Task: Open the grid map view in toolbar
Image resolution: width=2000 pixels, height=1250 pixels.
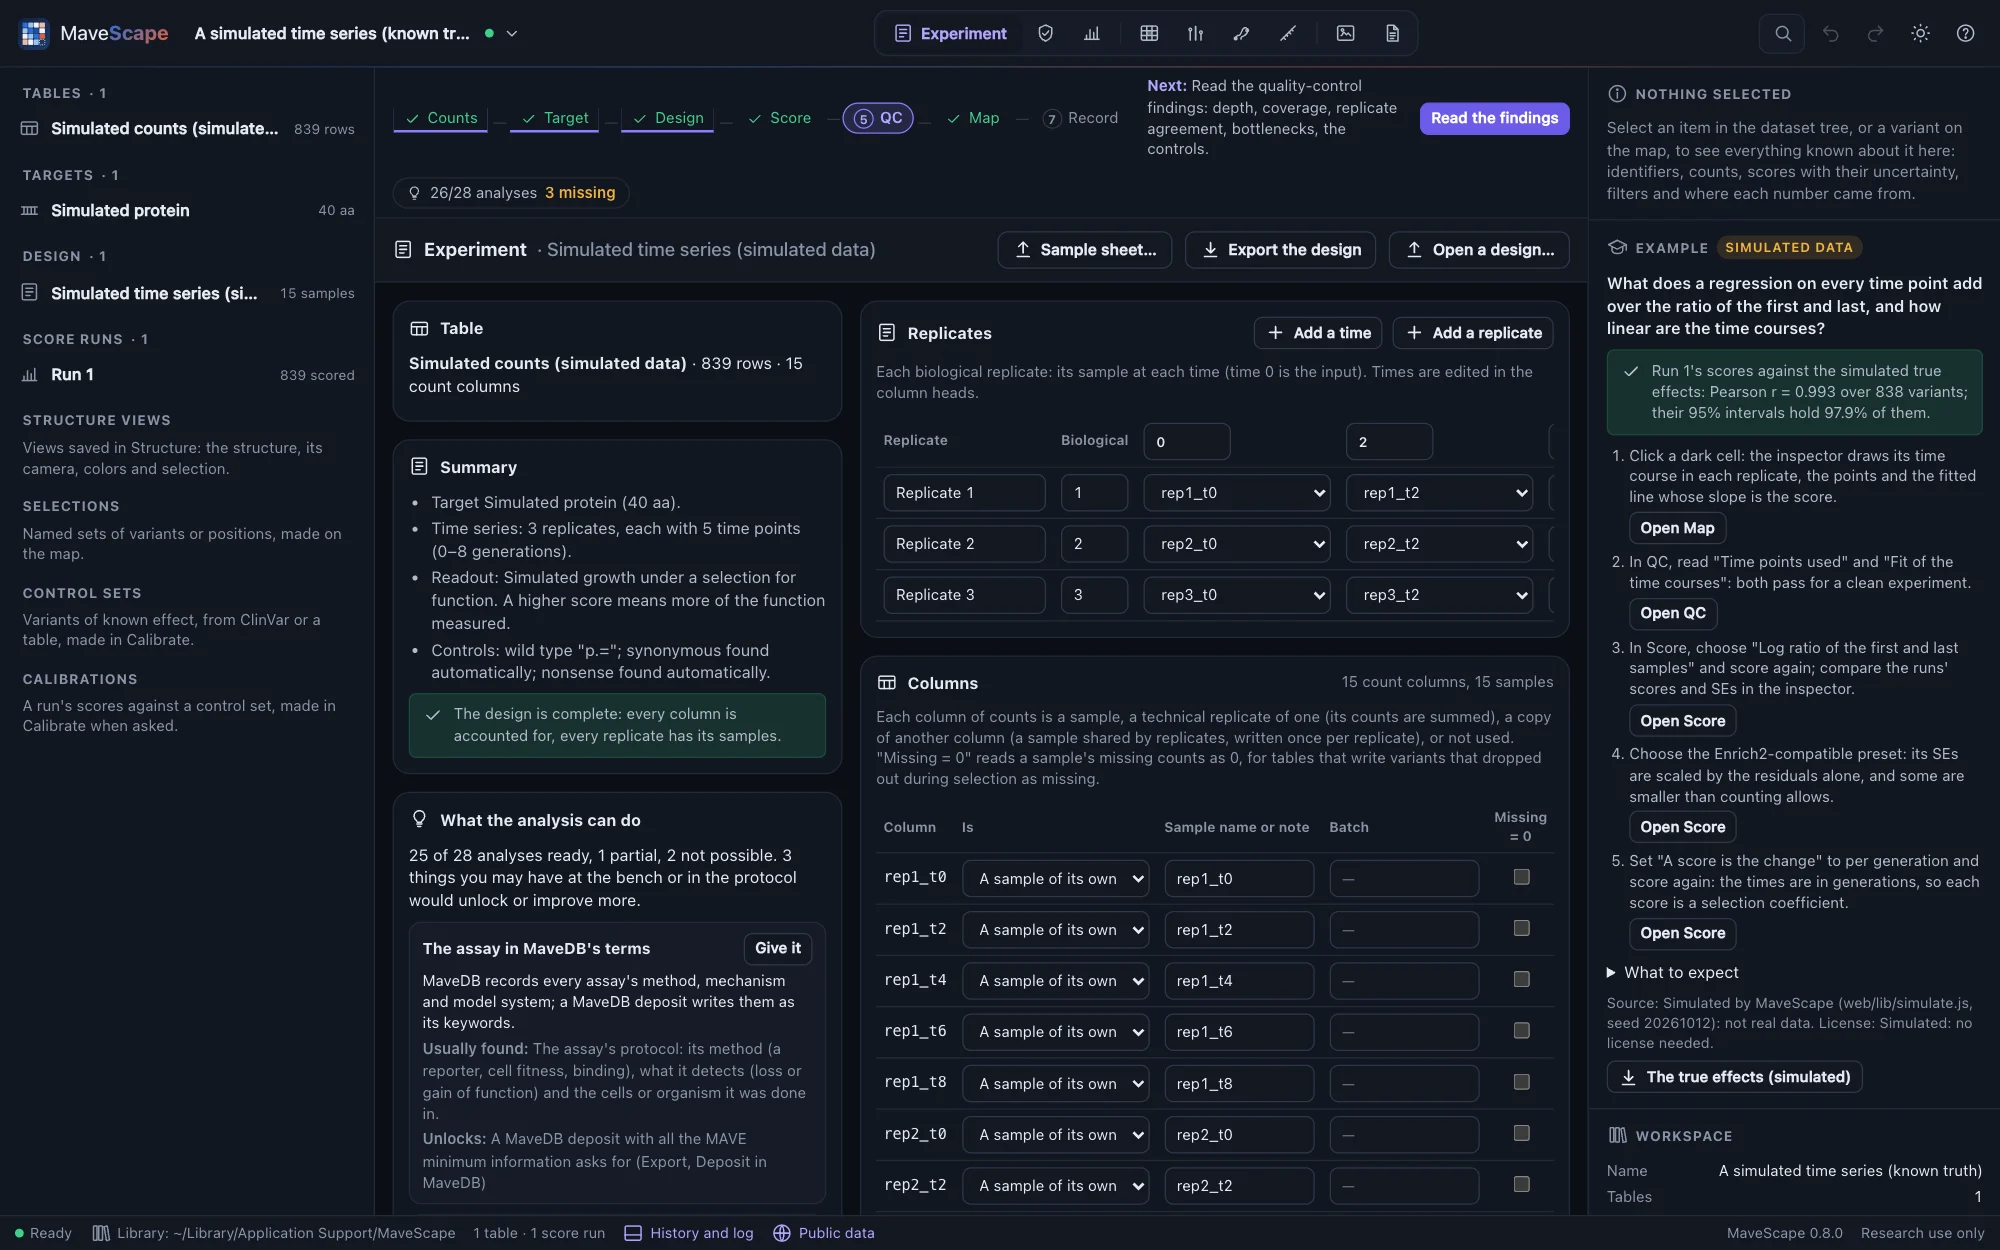Action: pyautogui.click(x=1149, y=33)
